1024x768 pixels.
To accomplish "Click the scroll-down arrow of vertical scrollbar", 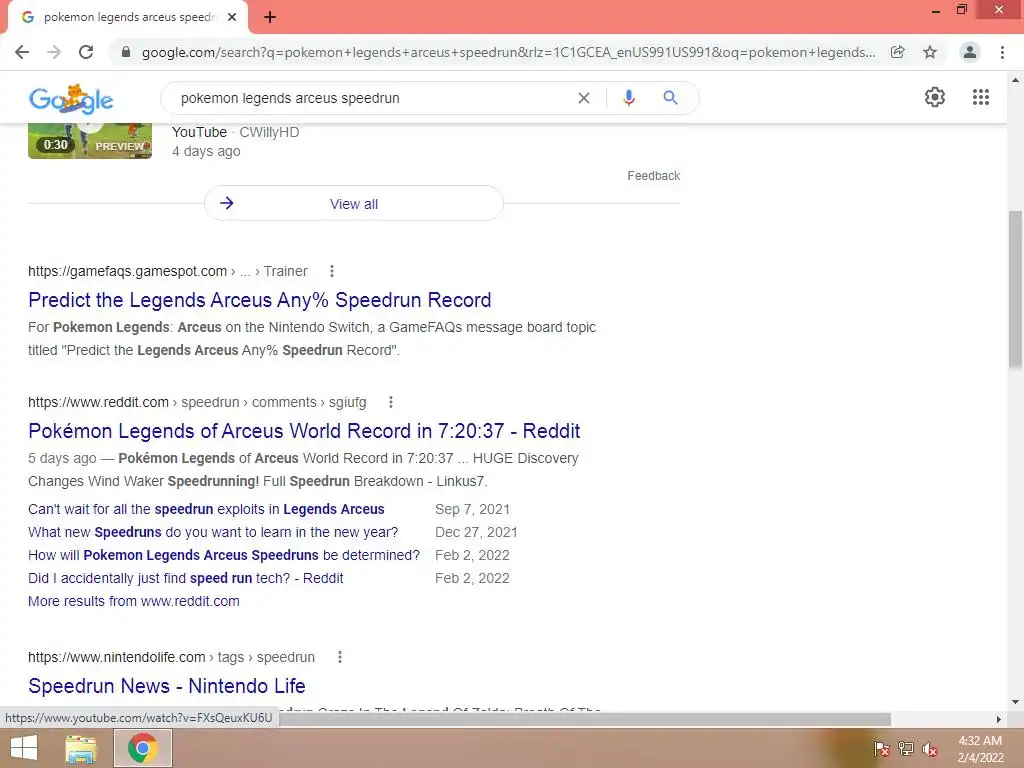I will coord(1015,702).
